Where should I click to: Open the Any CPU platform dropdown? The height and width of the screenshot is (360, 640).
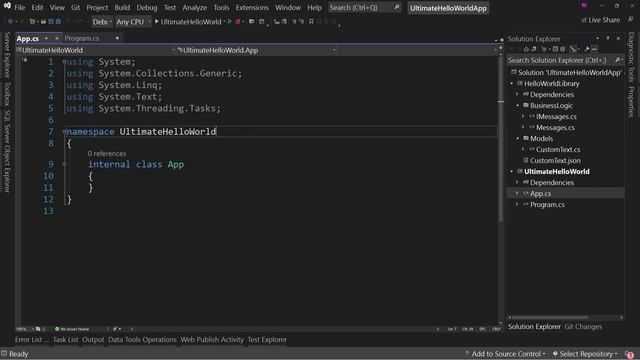point(133,22)
